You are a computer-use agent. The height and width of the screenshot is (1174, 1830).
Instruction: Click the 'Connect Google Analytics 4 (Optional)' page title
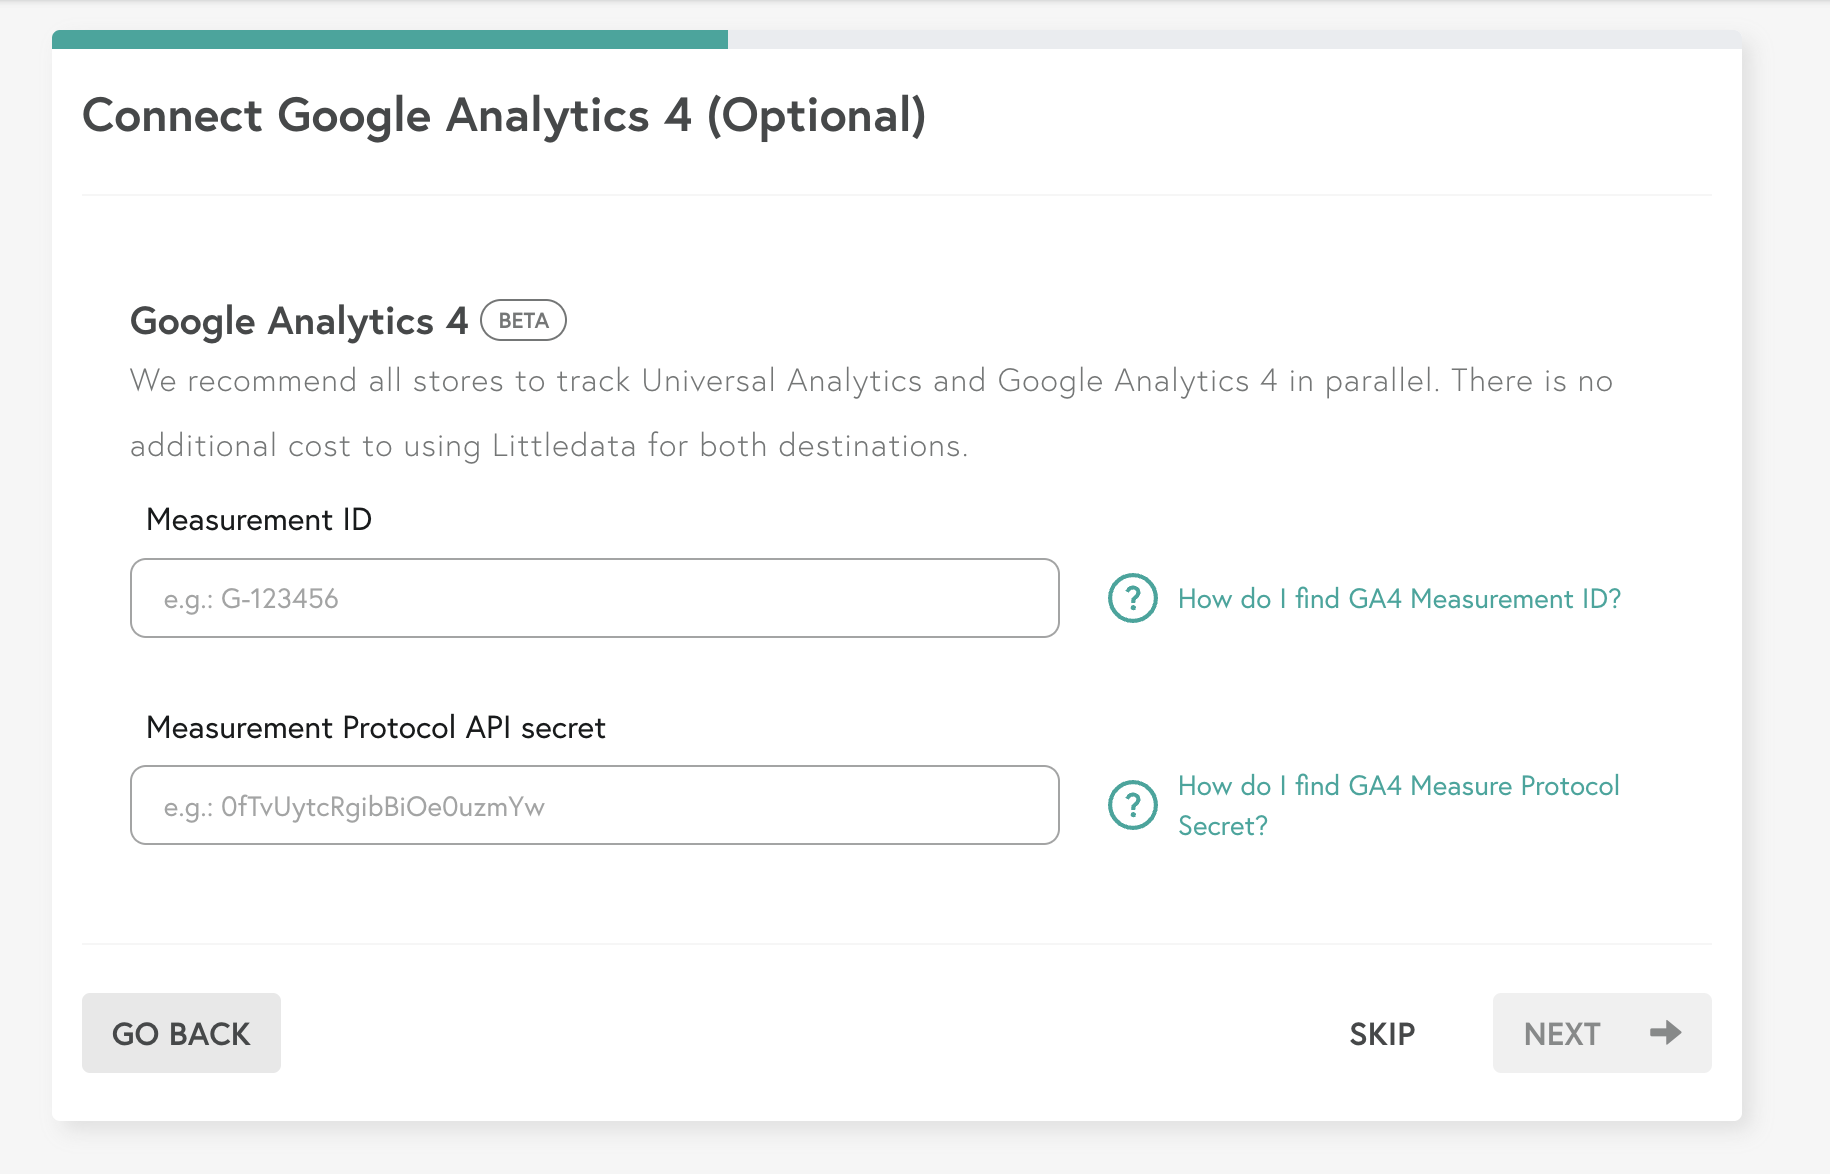pos(504,115)
